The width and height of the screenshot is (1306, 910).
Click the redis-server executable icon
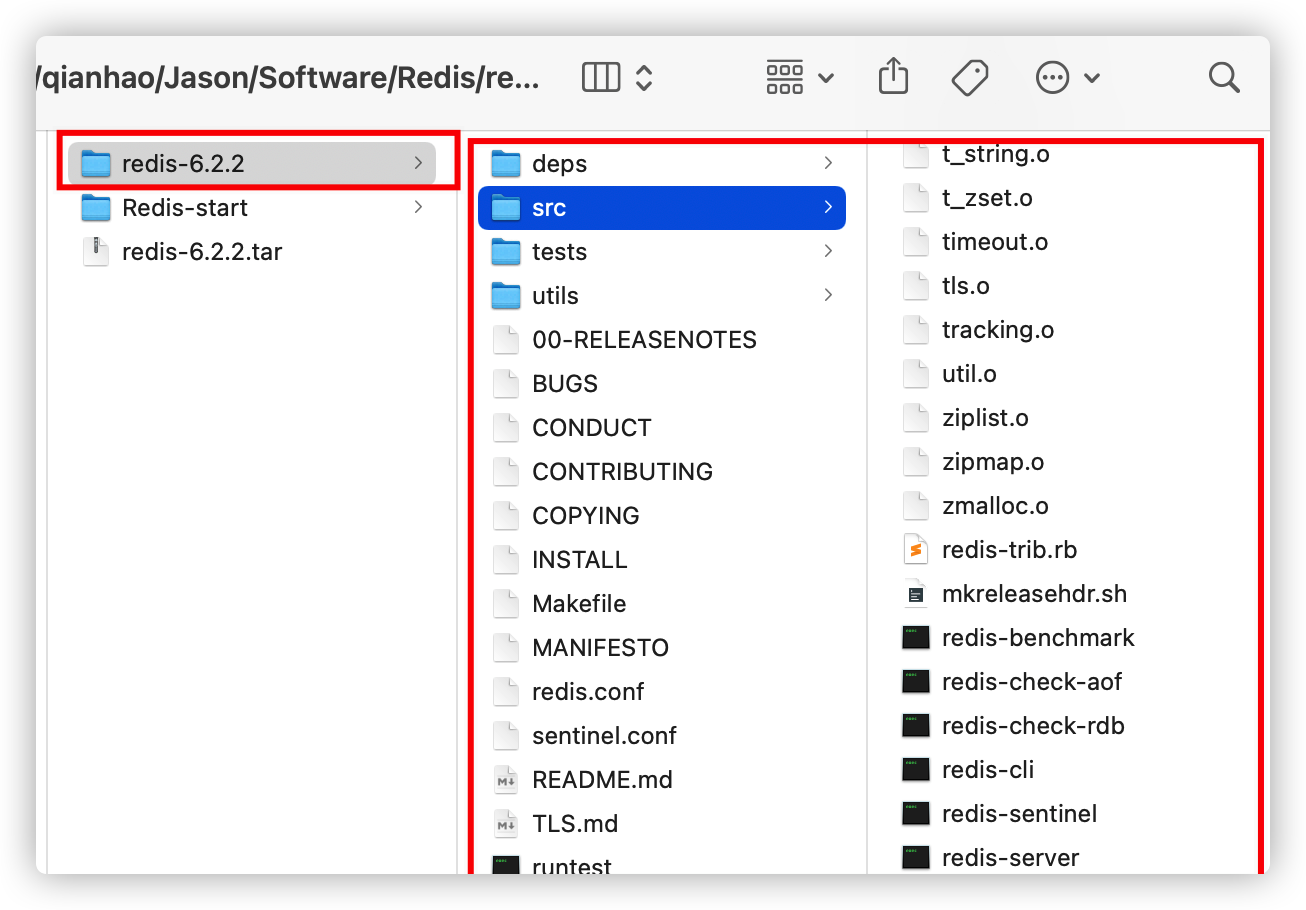(x=916, y=857)
